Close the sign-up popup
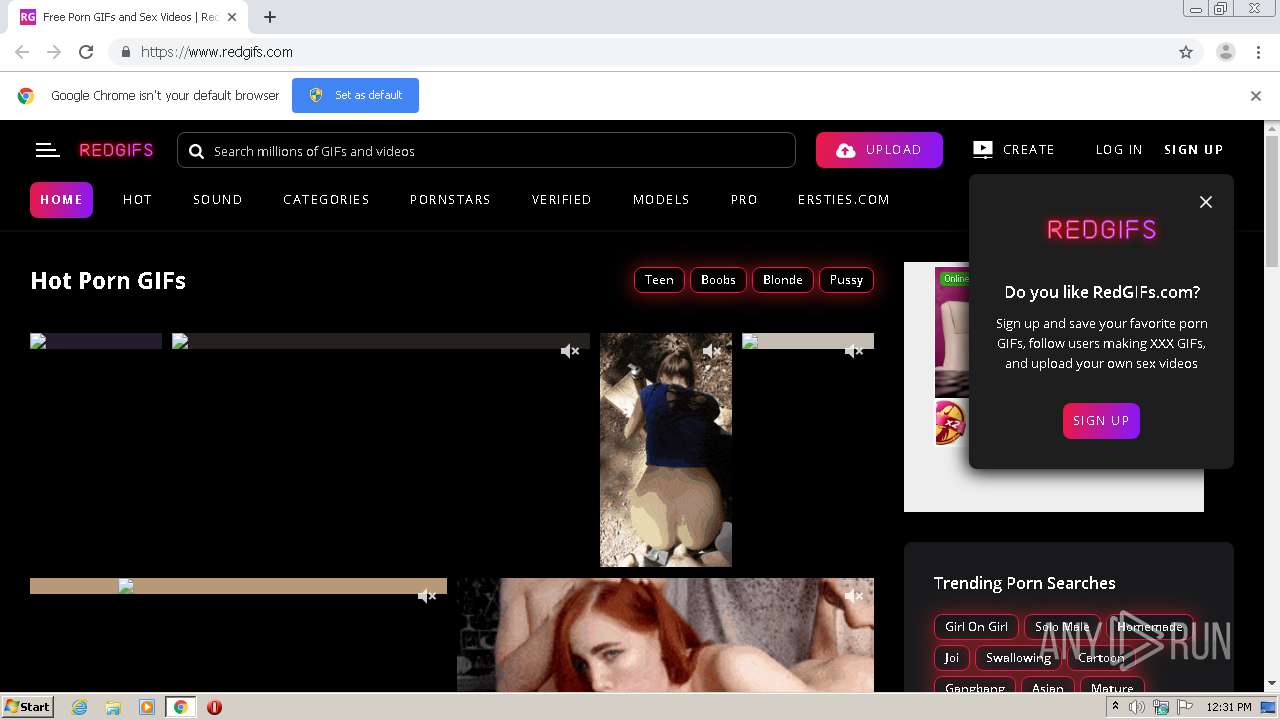The image size is (1280, 720). 1206,202
